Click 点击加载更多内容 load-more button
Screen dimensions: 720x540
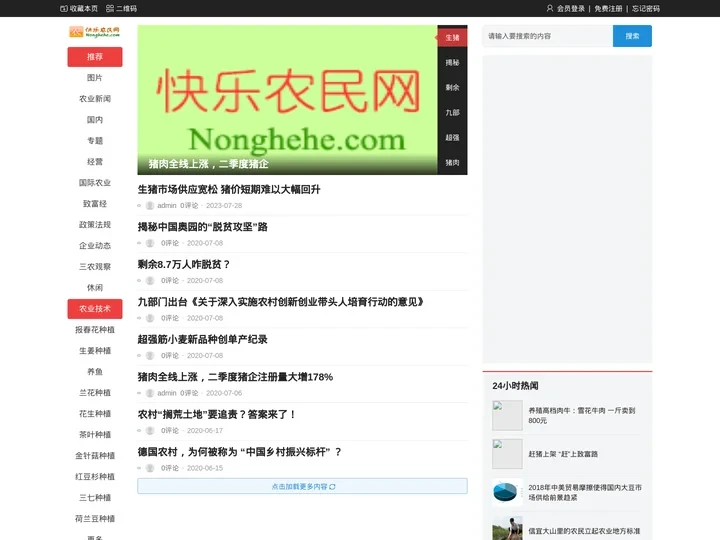coord(302,487)
